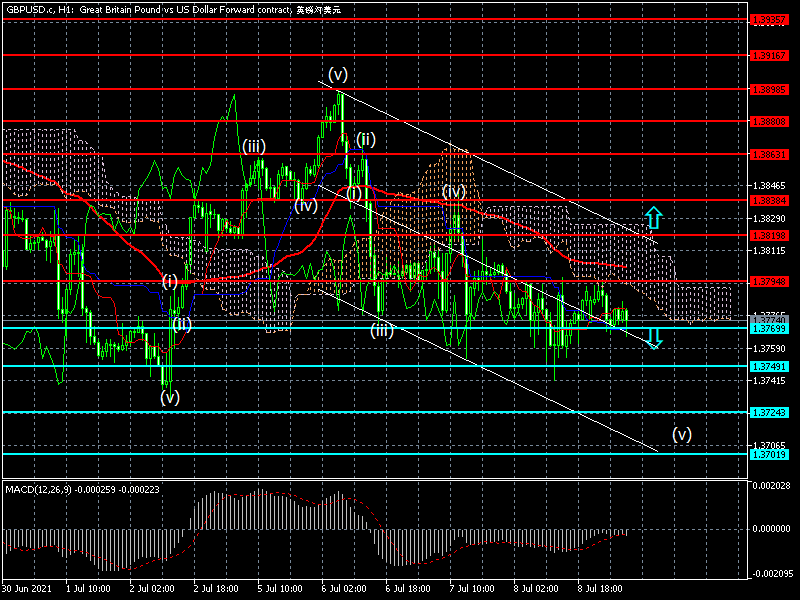Click the (iv) label above the orange cloud

(x=454, y=191)
